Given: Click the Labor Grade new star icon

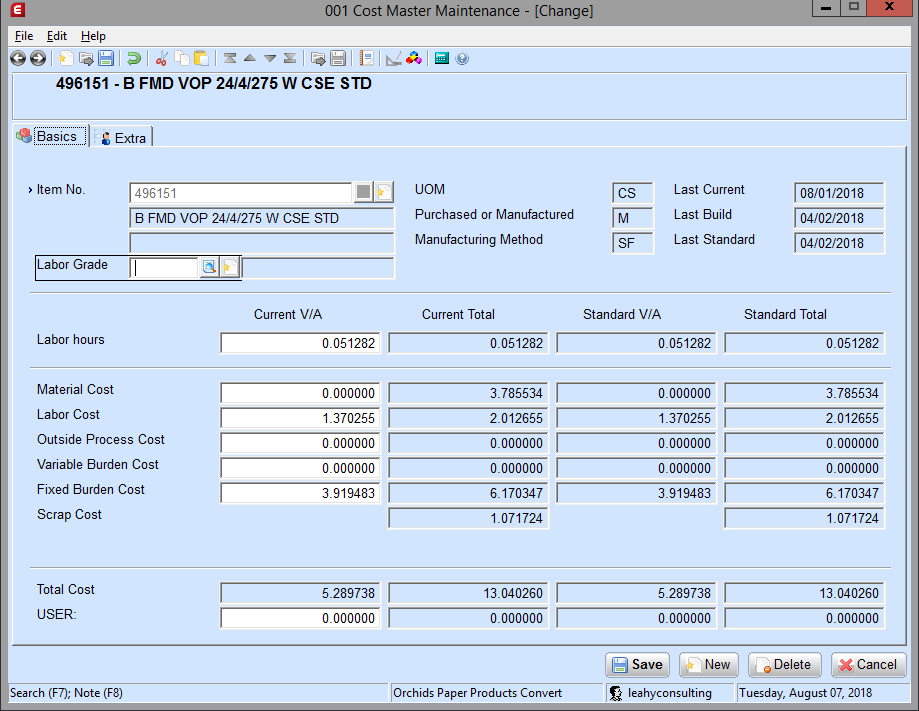Looking at the screenshot, I should [x=230, y=267].
